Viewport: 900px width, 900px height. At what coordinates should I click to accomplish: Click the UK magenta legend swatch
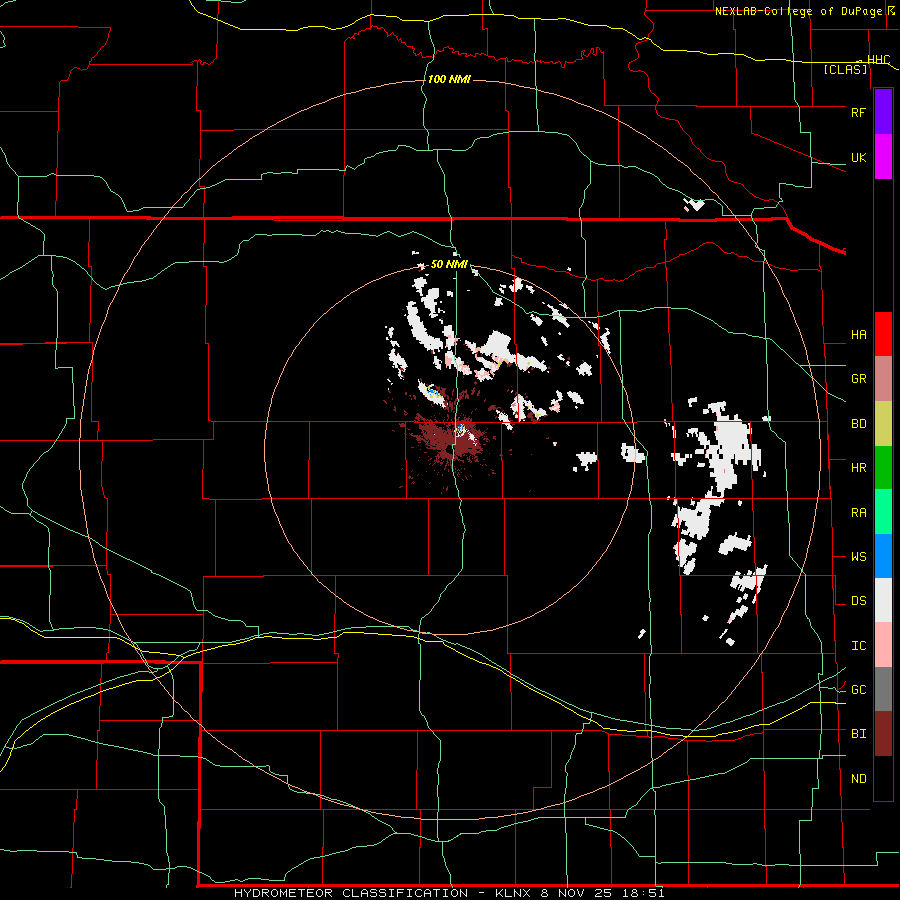[883, 157]
